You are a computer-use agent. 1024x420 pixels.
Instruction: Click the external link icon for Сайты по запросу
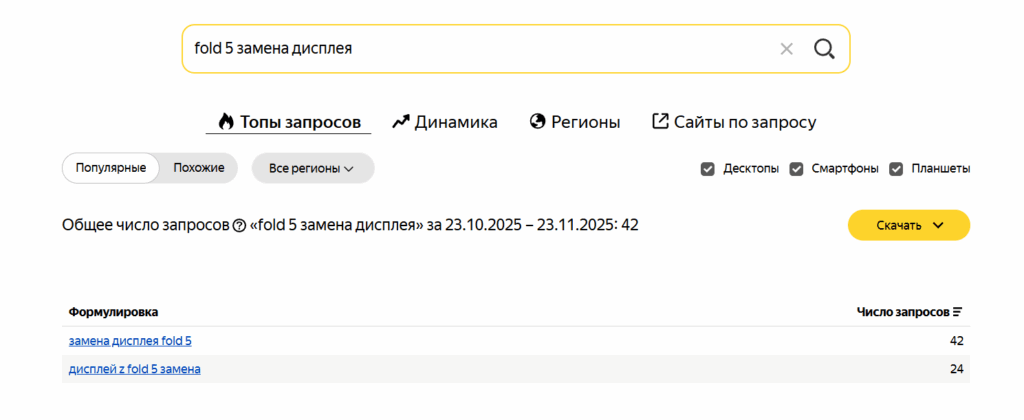click(660, 122)
